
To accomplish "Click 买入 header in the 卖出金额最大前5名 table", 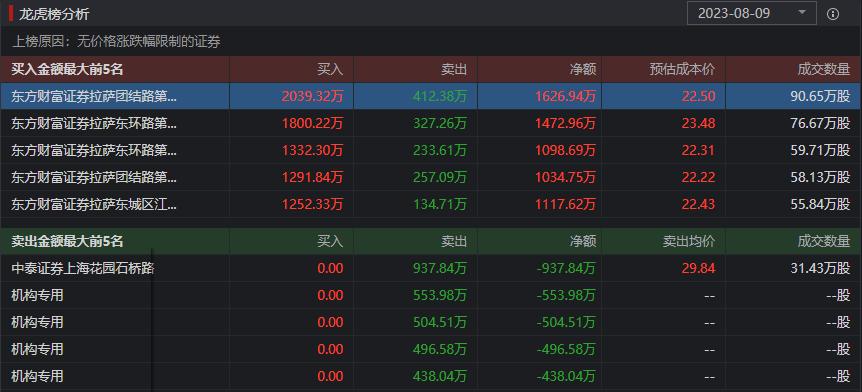I will pyautogui.click(x=330, y=241).
